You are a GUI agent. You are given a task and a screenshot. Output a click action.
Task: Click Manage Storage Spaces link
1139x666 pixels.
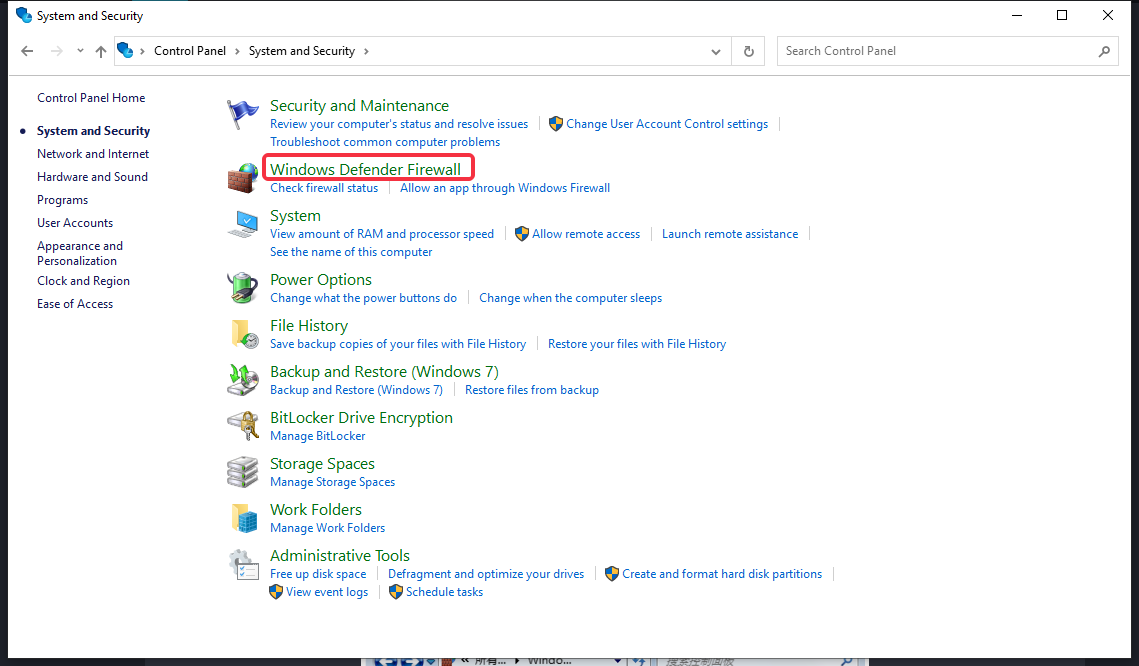tap(333, 482)
